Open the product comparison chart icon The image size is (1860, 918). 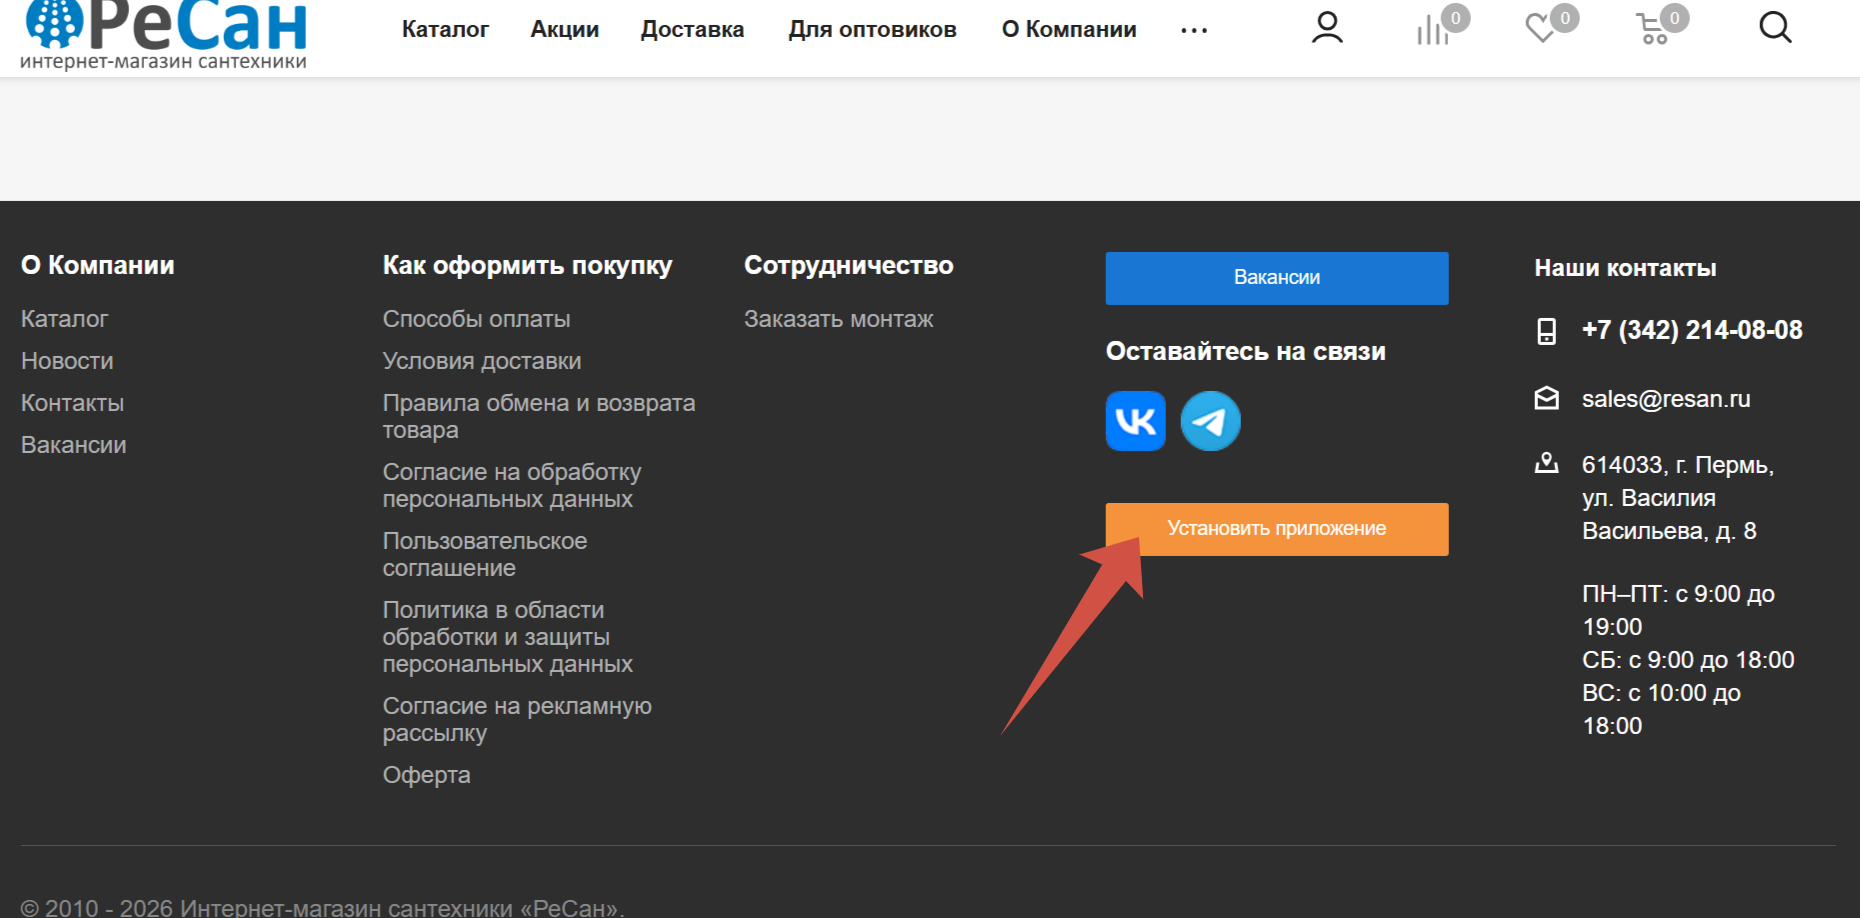coord(1434,30)
